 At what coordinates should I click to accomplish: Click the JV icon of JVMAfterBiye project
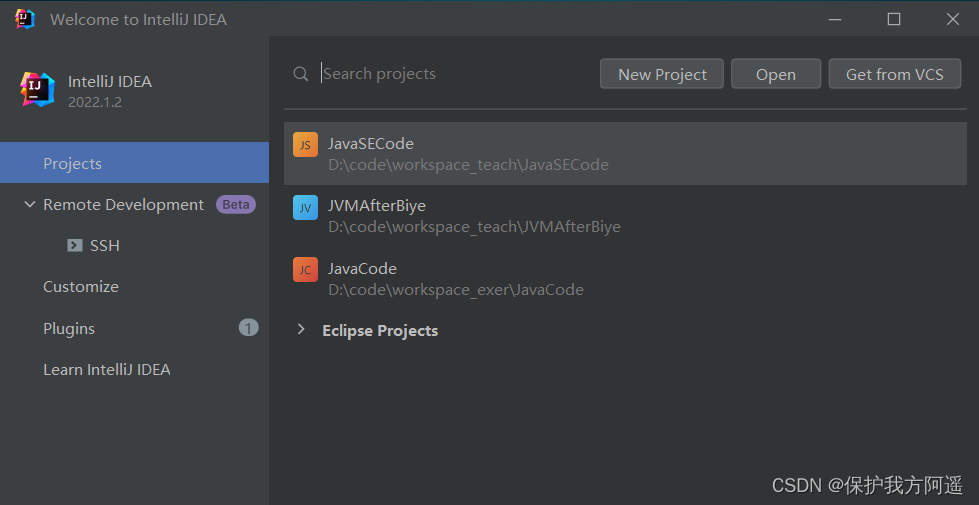coord(305,208)
